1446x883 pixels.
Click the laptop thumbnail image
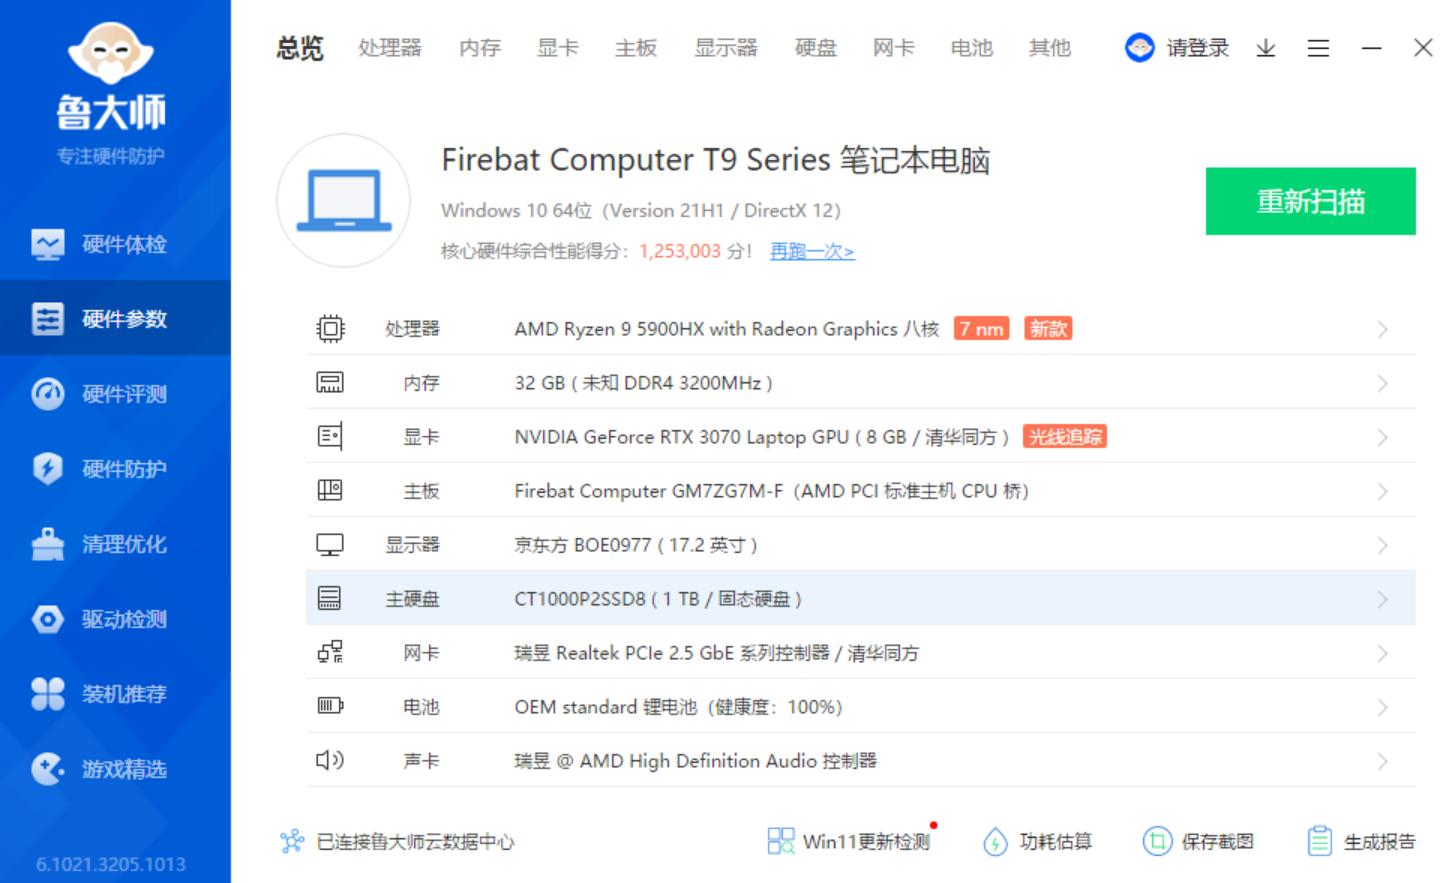[344, 200]
